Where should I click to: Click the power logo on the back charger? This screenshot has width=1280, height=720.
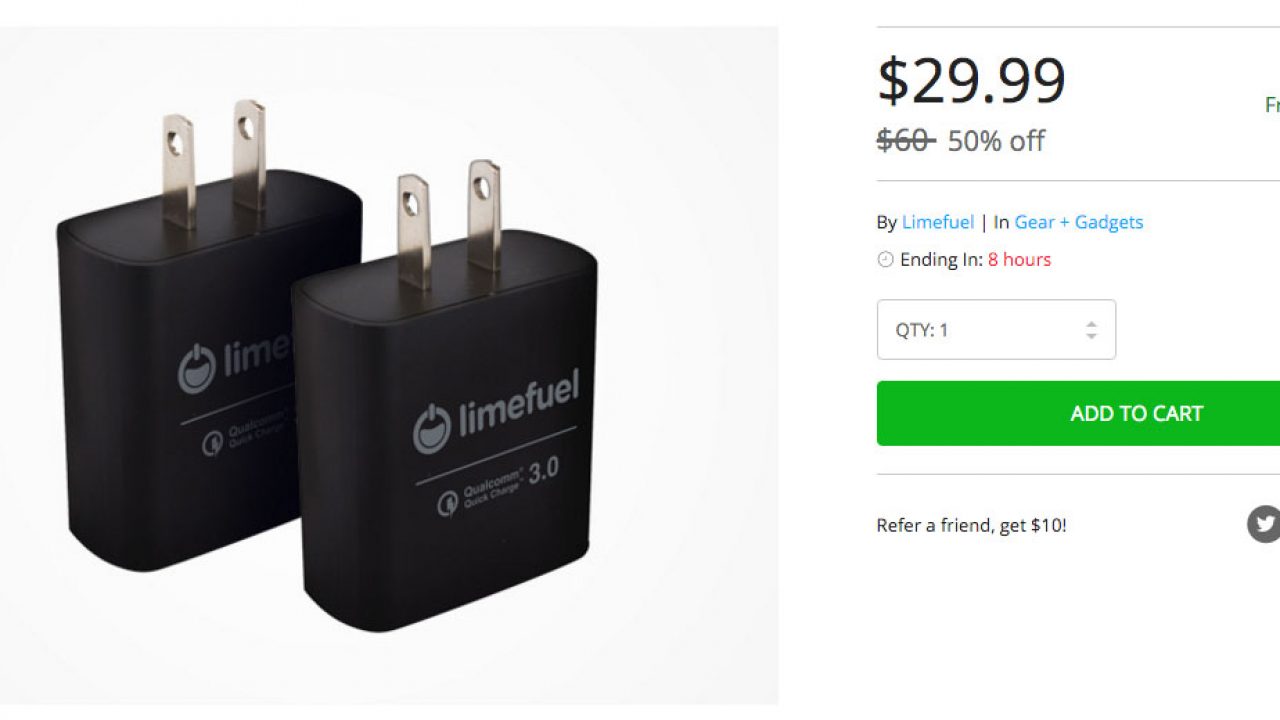[x=196, y=369]
